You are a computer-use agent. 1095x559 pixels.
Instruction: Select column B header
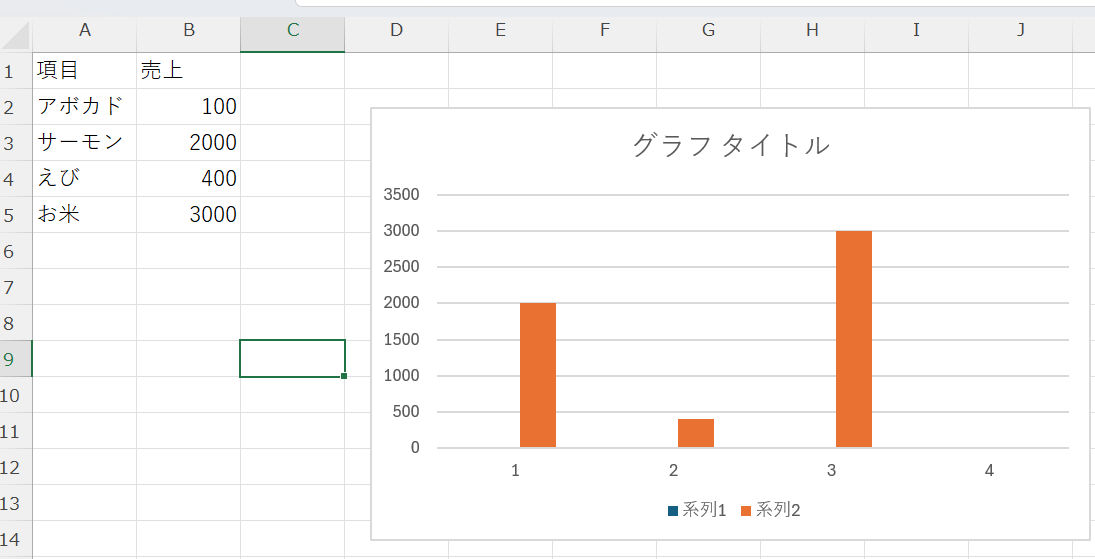click(x=188, y=30)
